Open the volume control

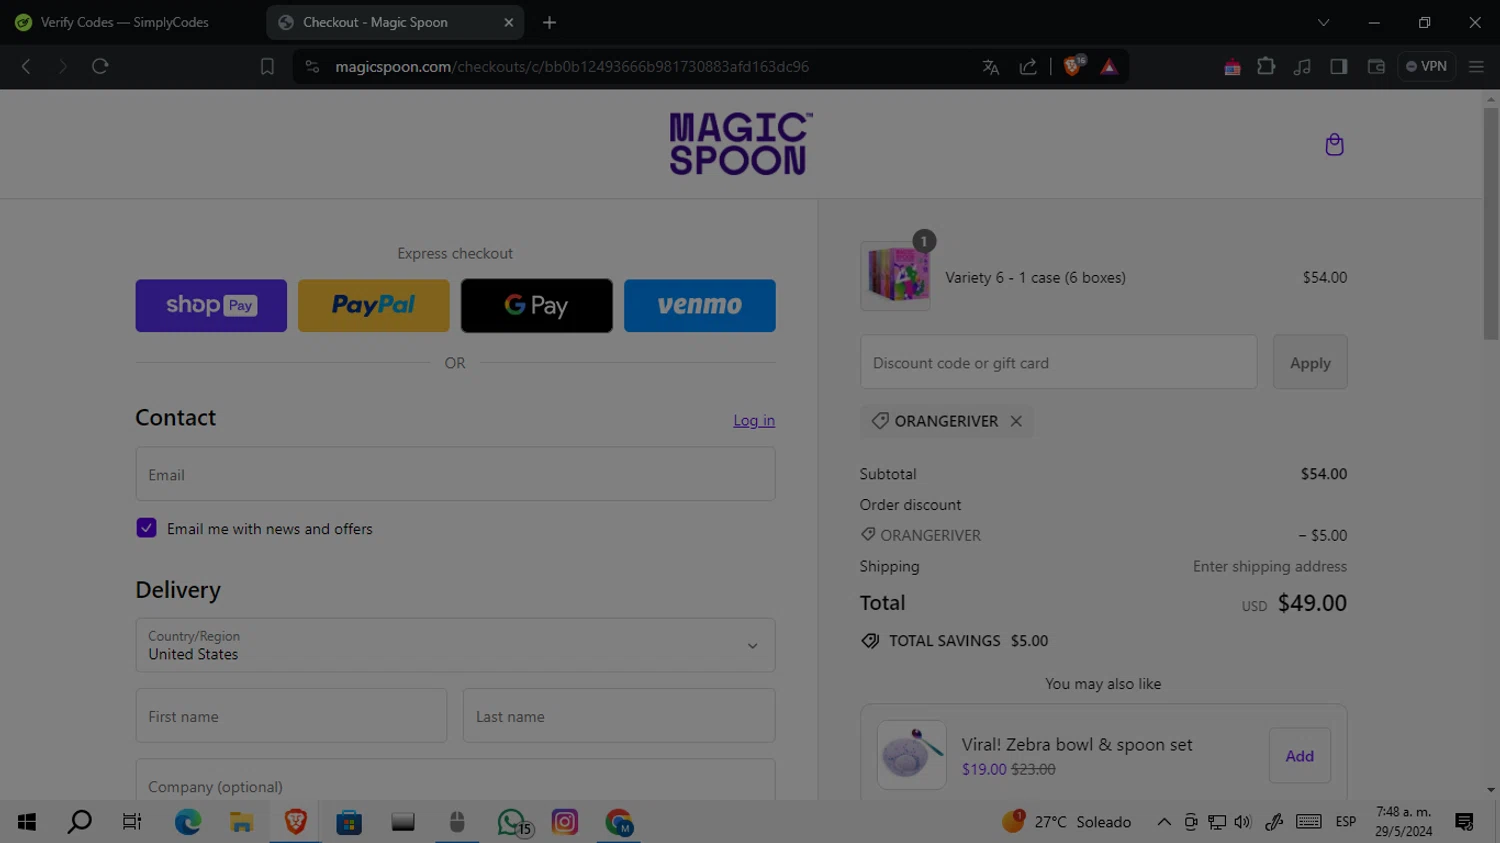coord(1242,822)
